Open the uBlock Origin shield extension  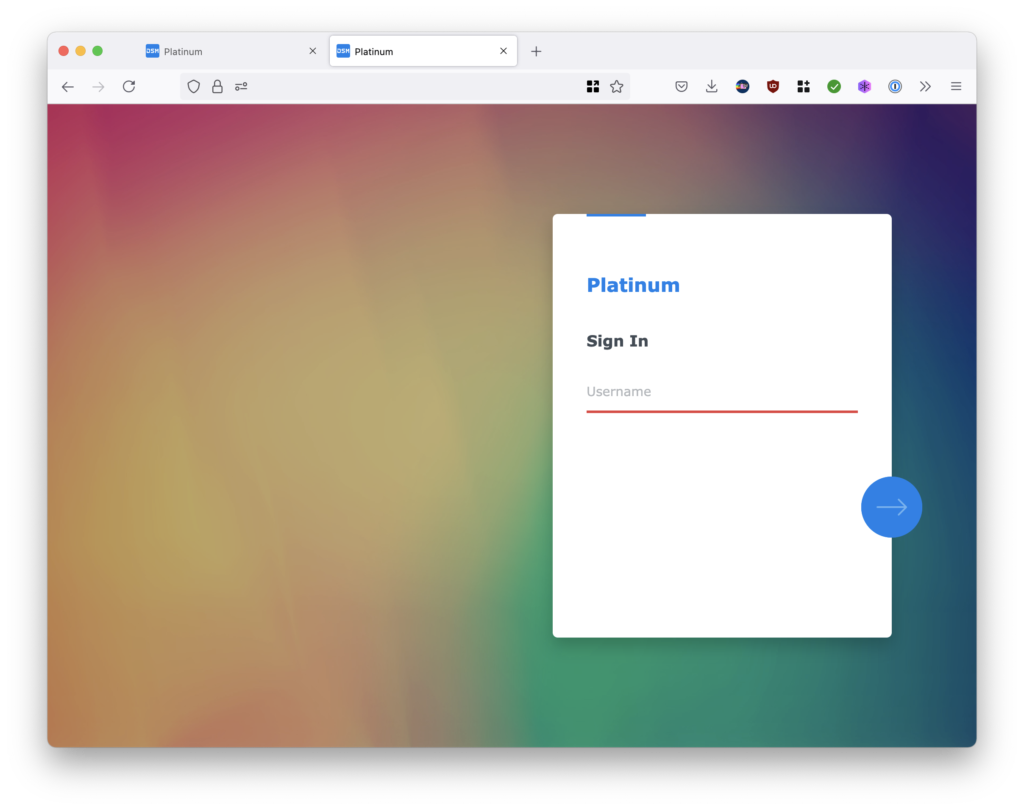click(x=773, y=86)
